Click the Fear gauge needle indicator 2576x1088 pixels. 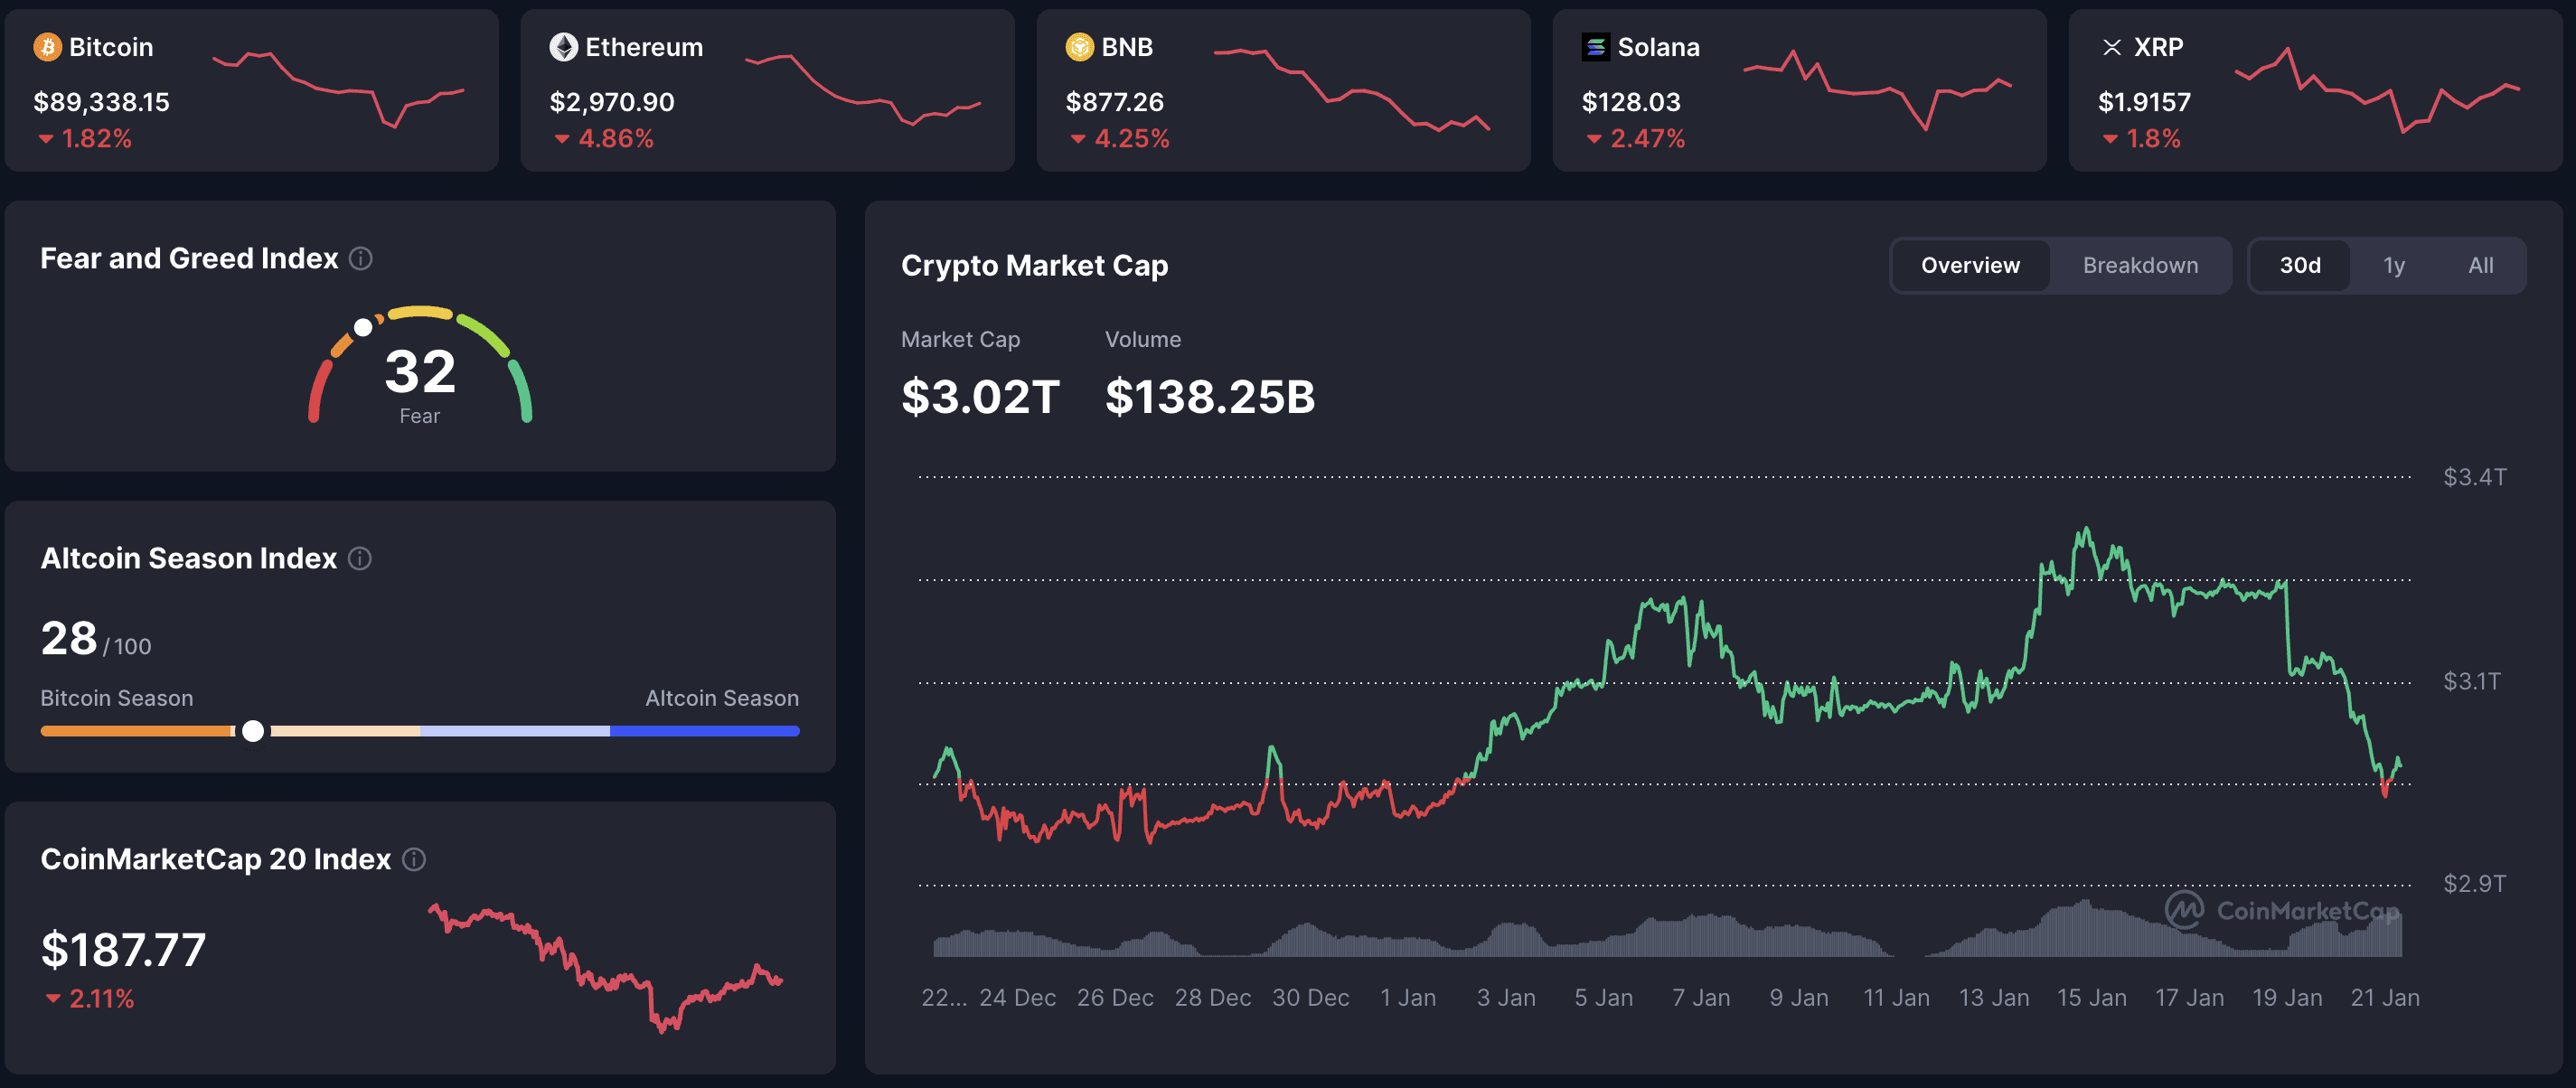[x=363, y=326]
